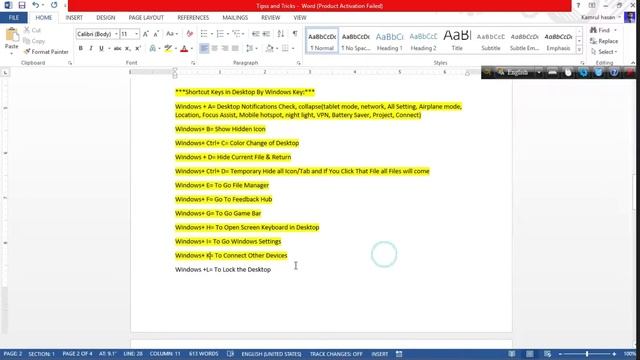Open Font dialog launcher
The width and height of the screenshot is (640, 360).
click(x=193, y=63)
